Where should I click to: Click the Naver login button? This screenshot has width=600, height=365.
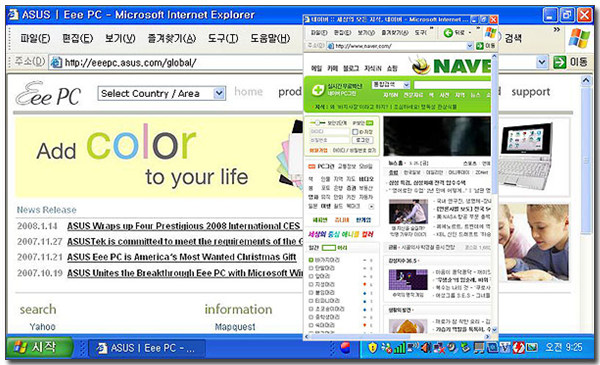point(362,140)
